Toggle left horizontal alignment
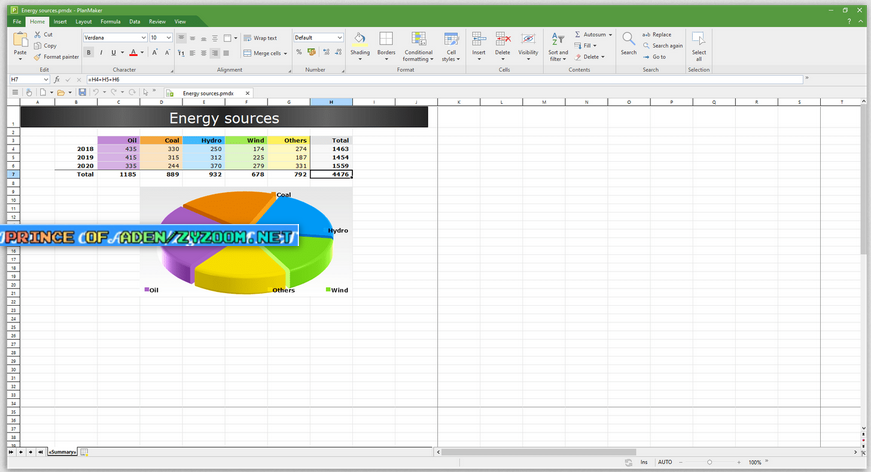The height and width of the screenshot is (472, 871). click(x=192, y=53)
